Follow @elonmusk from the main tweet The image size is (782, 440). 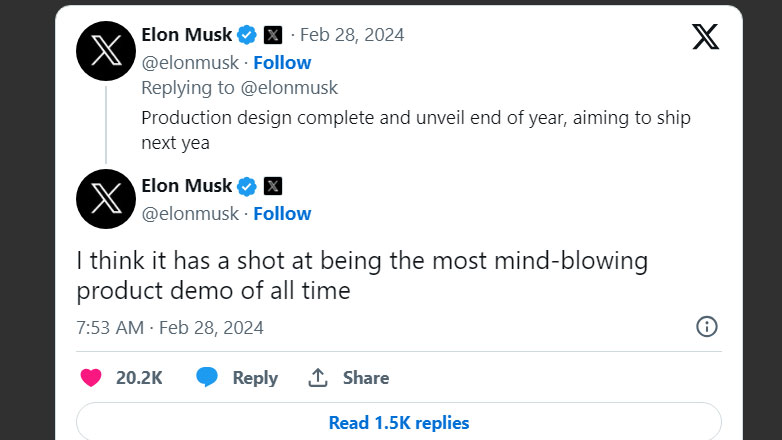click(282, 213)
